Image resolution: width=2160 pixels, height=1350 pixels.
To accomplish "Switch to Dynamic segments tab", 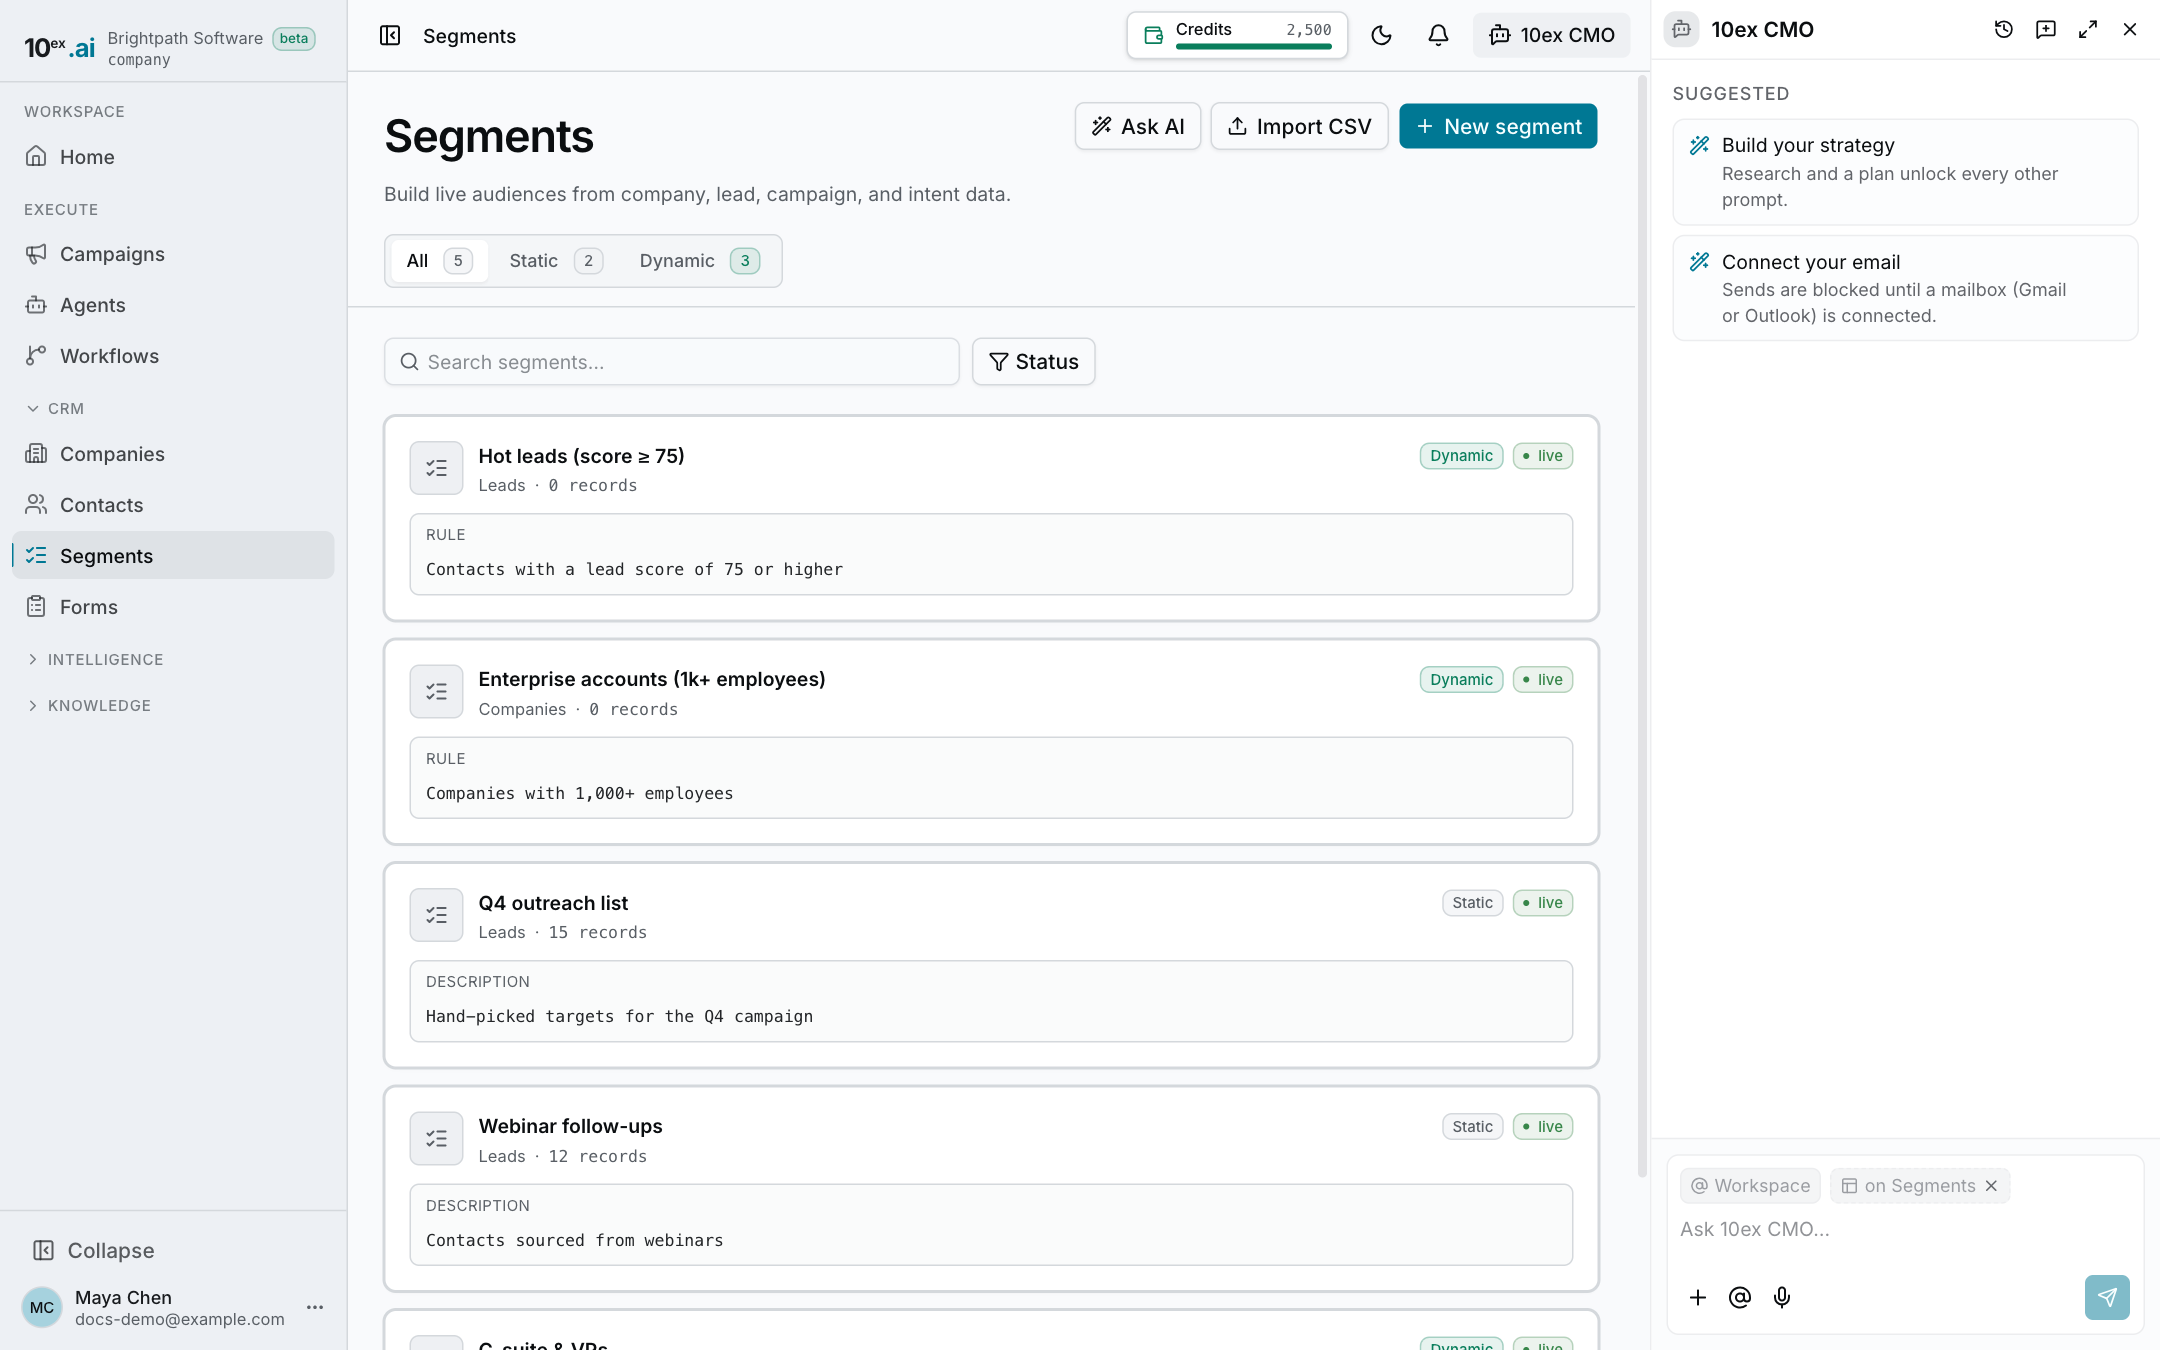I will click(x=699, y=261).
